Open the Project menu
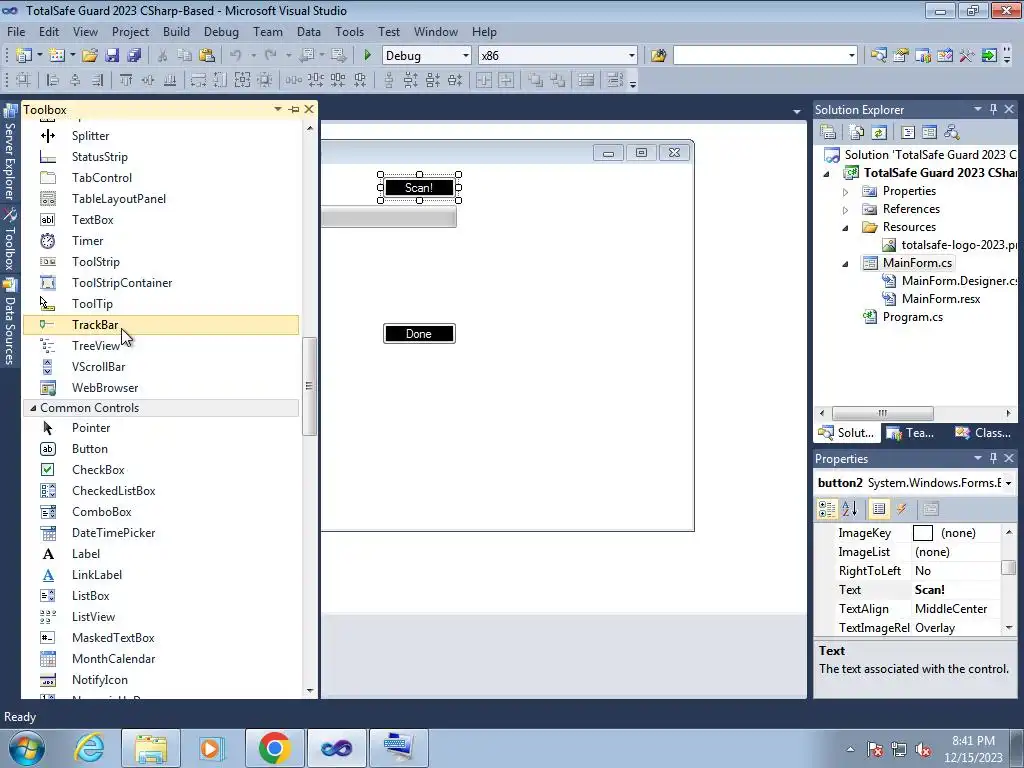The height and width of the screenshot is (768, 1024). point(130,31)
